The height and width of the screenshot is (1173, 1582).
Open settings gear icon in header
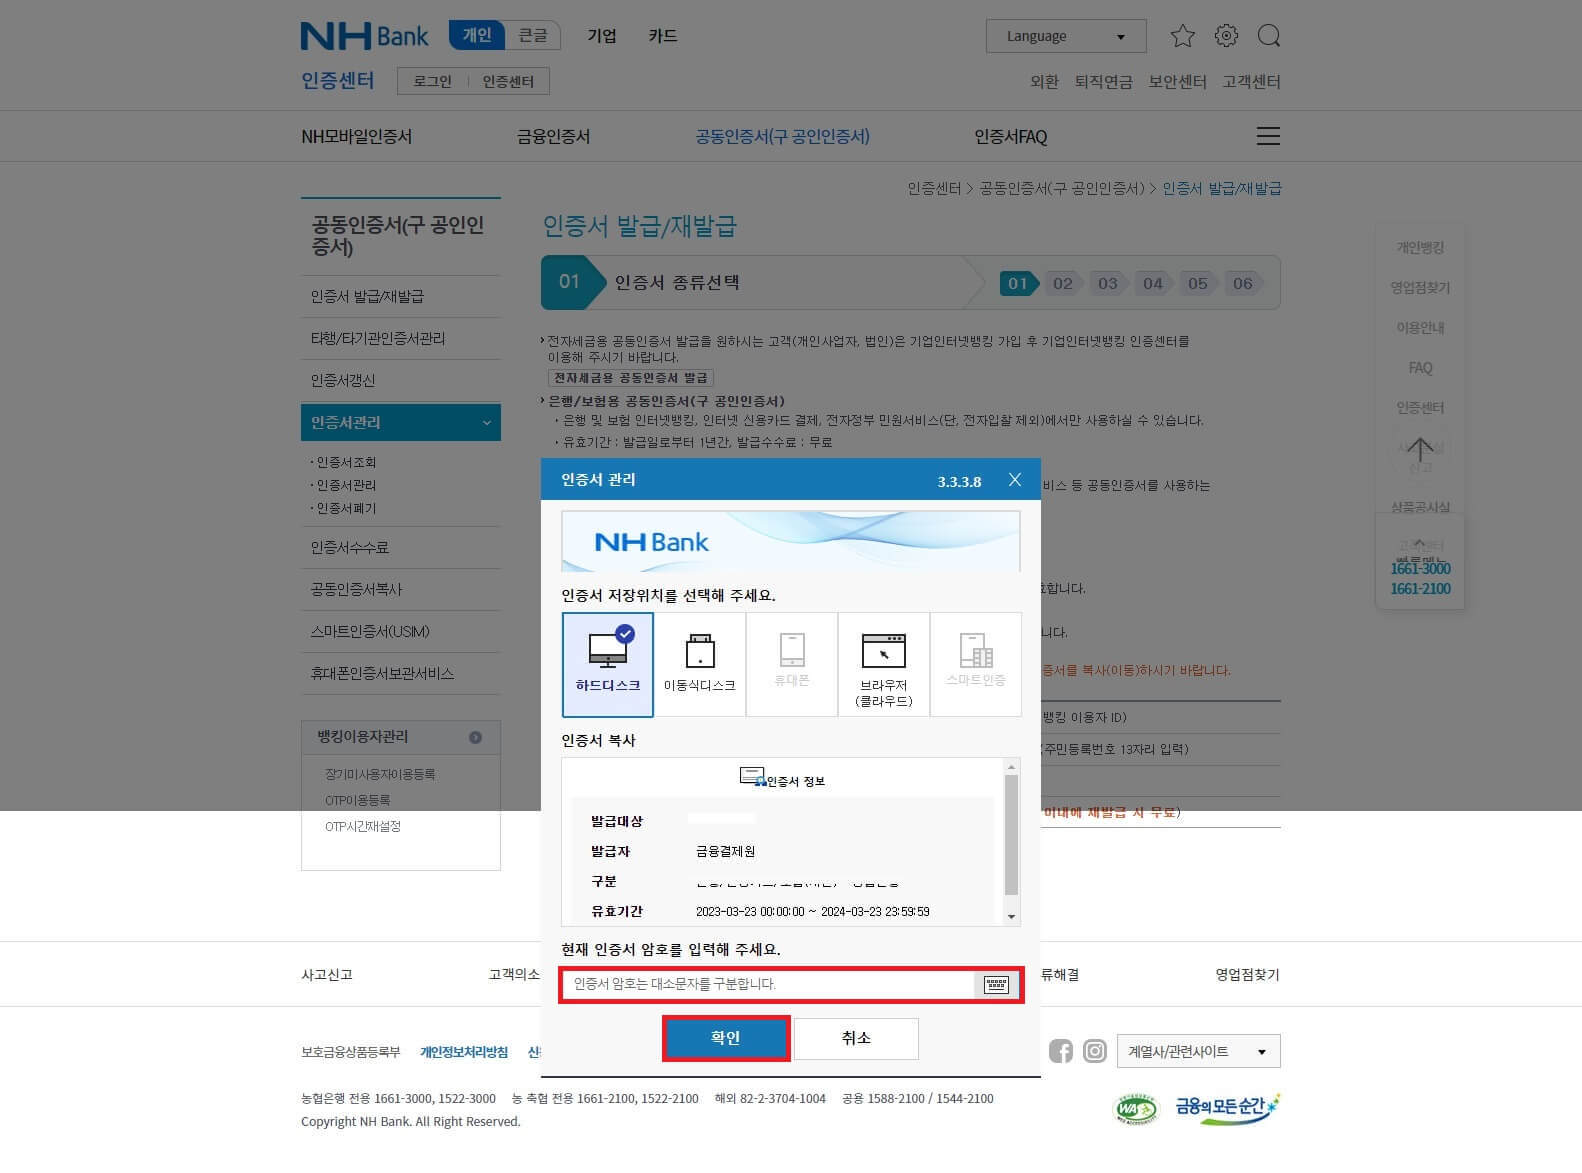[1226, 36]
